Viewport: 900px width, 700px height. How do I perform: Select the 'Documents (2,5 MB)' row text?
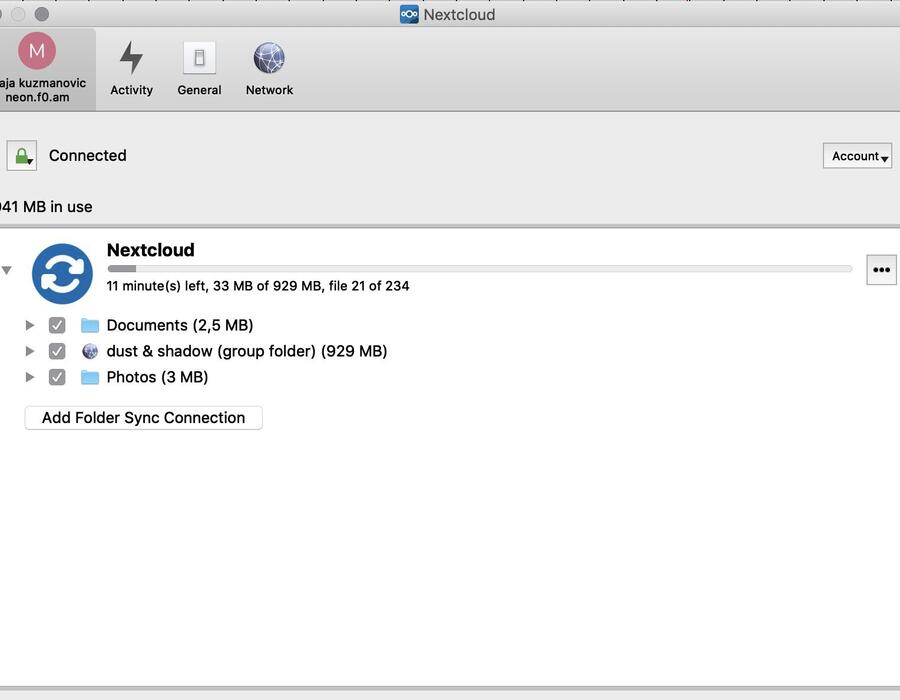(180, 325)
